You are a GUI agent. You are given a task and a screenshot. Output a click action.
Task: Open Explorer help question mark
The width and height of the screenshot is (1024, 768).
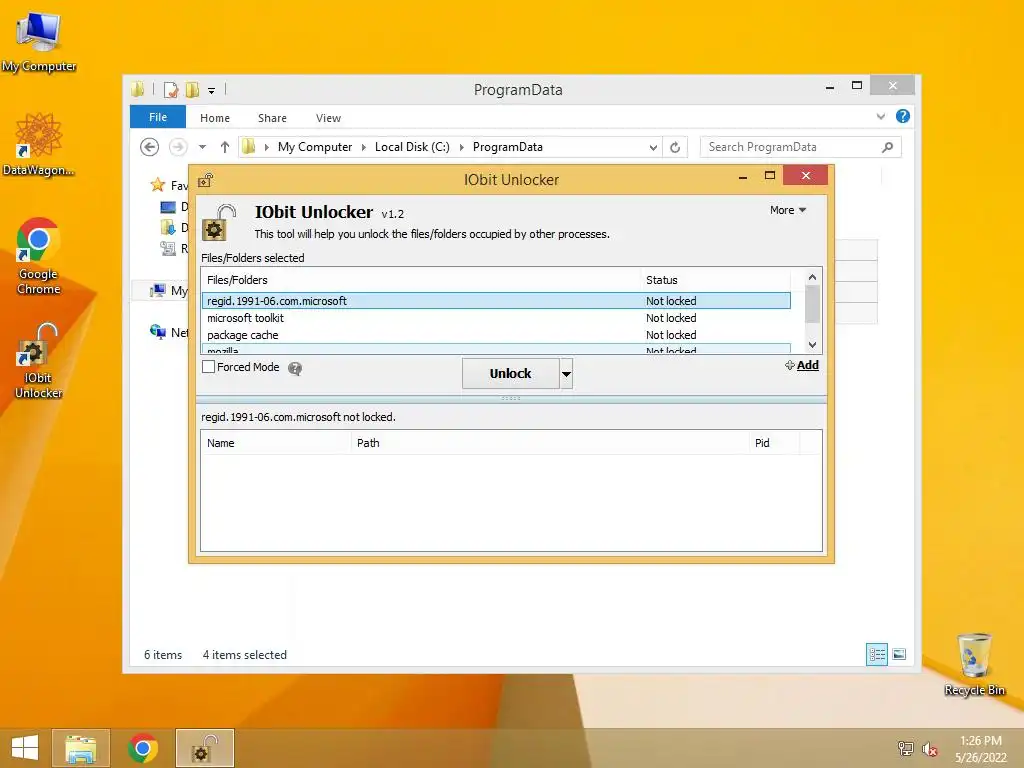click(x=903, y=116)
